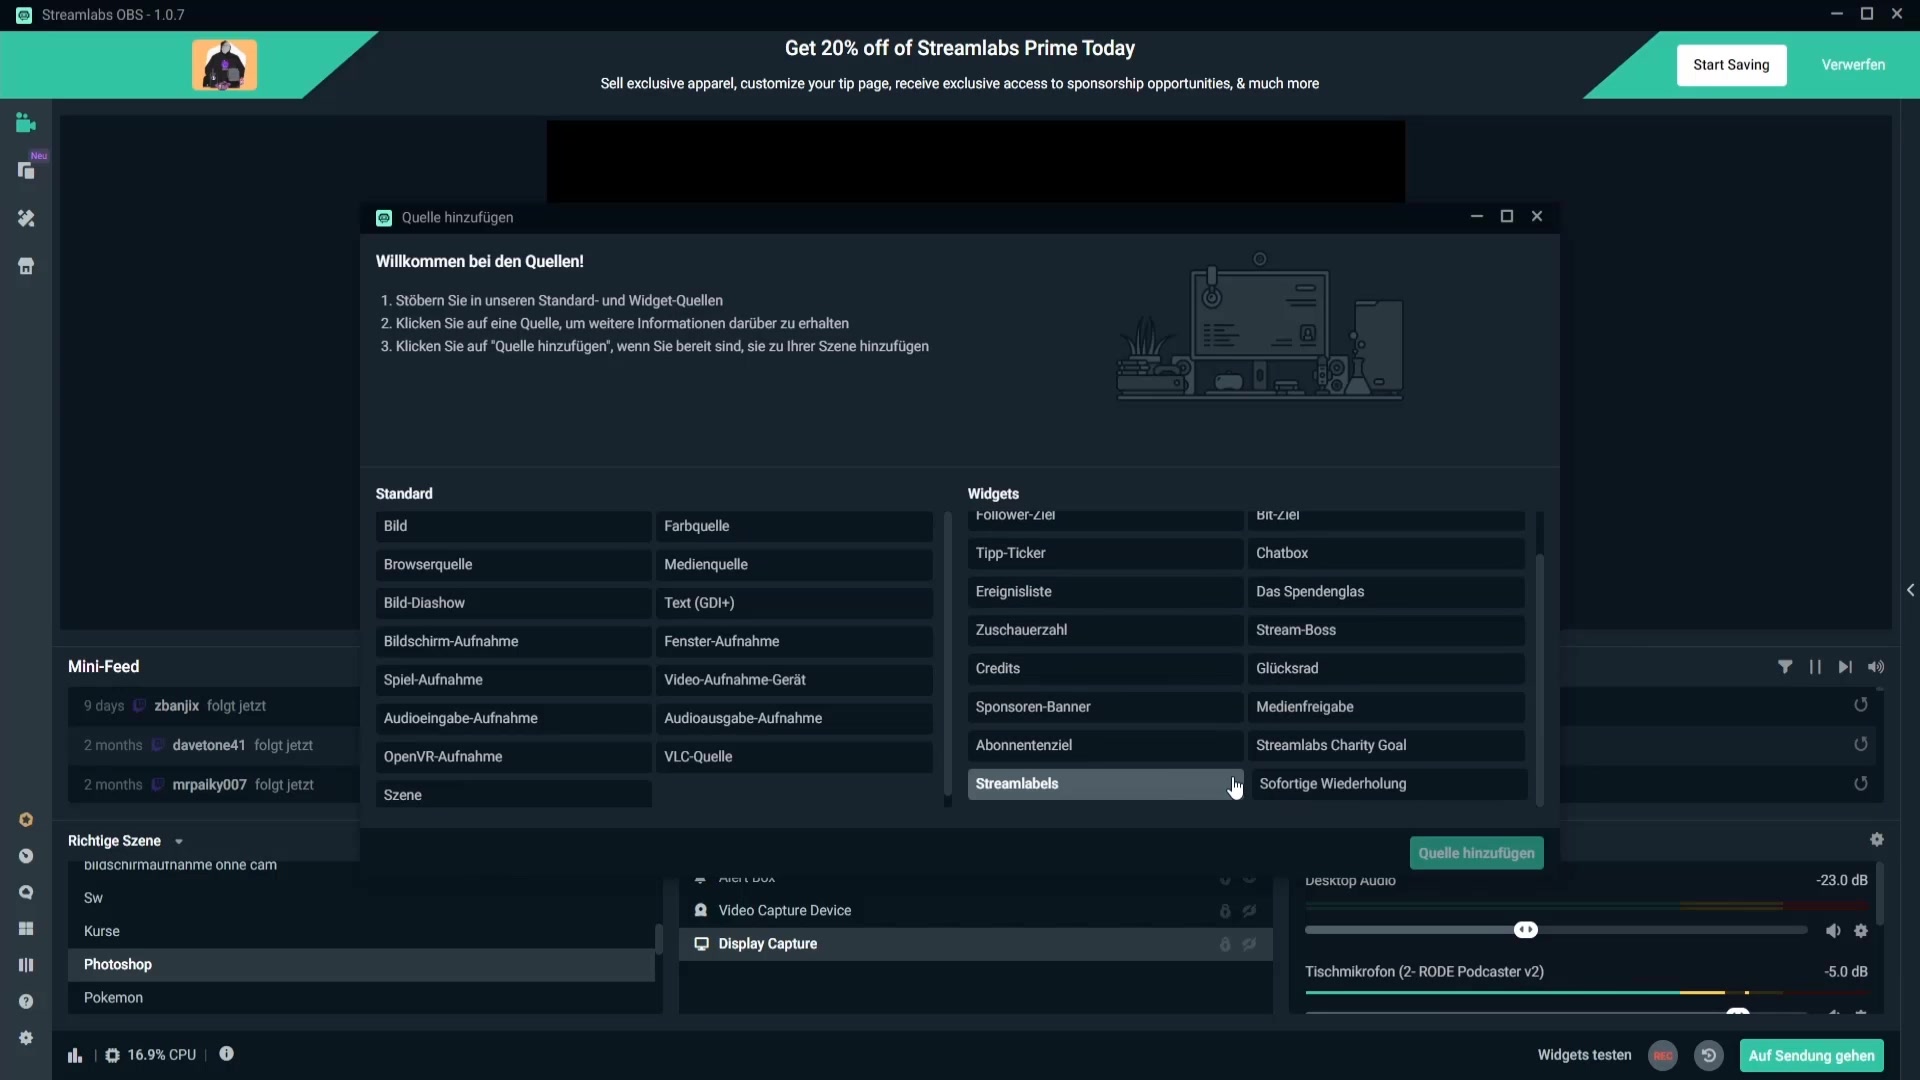
Task: Open the Editor via camera sidebar icon
Action: coord(26,123)
